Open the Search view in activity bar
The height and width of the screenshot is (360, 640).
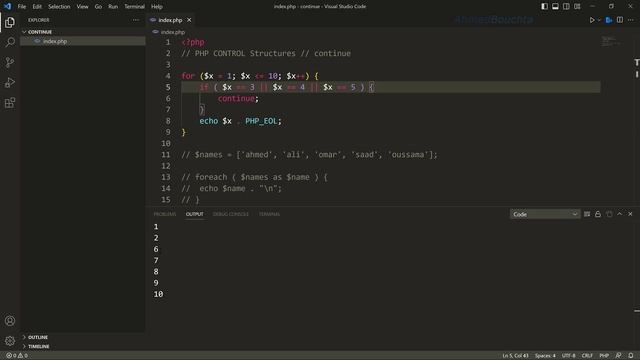[x=10, y=42]
